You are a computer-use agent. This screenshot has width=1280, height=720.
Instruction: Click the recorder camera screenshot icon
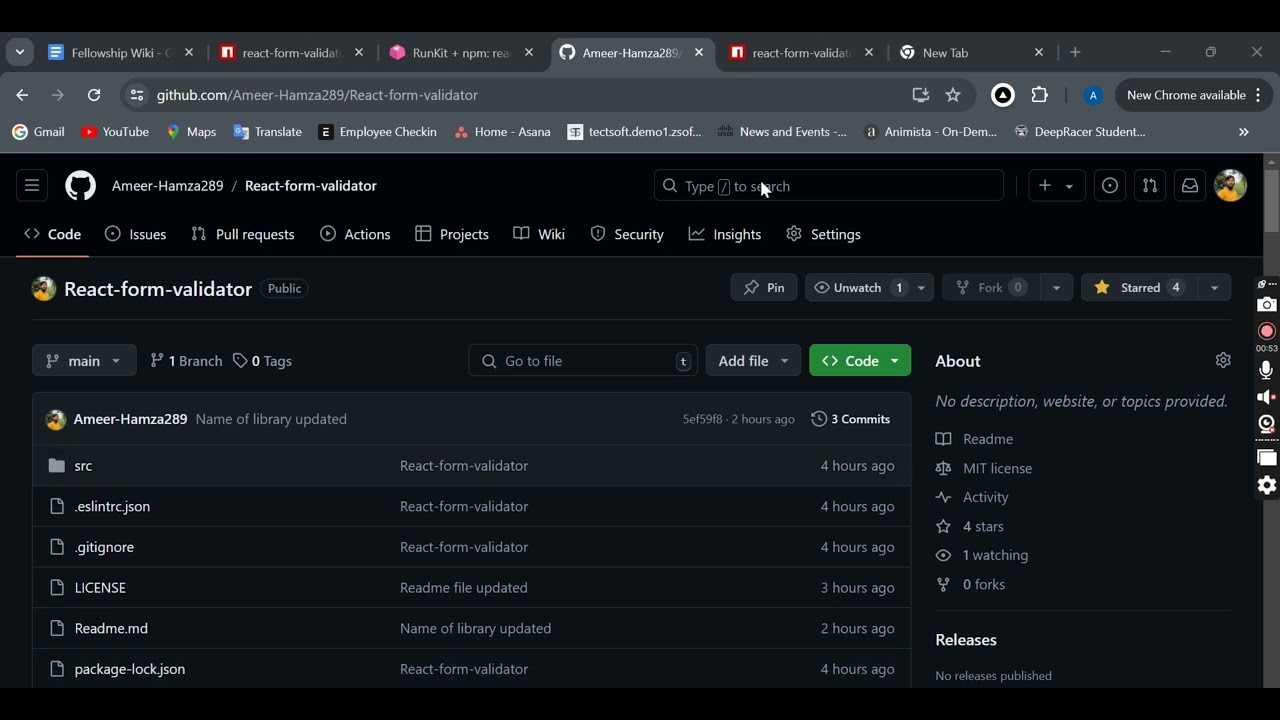click(x=1267, y=305)
